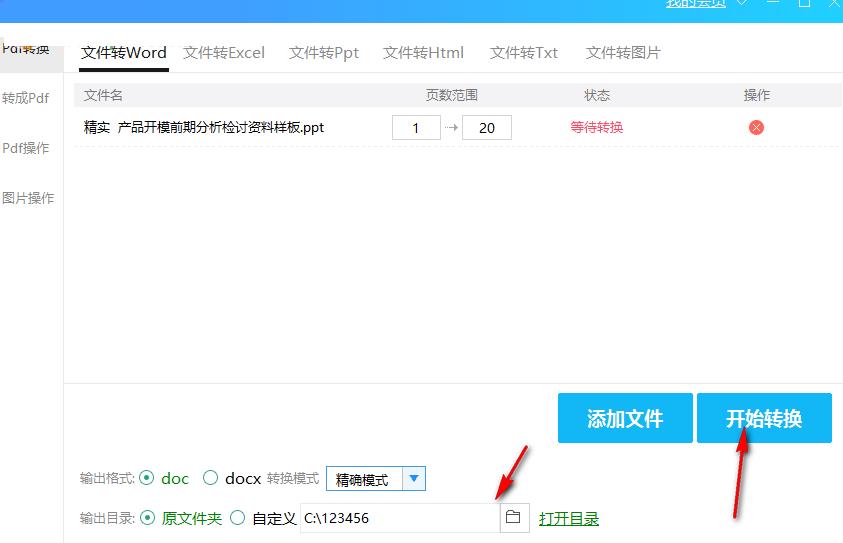This screenshot has height=543, width=843.
Task: Click the 操作 column header
Action: [x=756, y=95]
